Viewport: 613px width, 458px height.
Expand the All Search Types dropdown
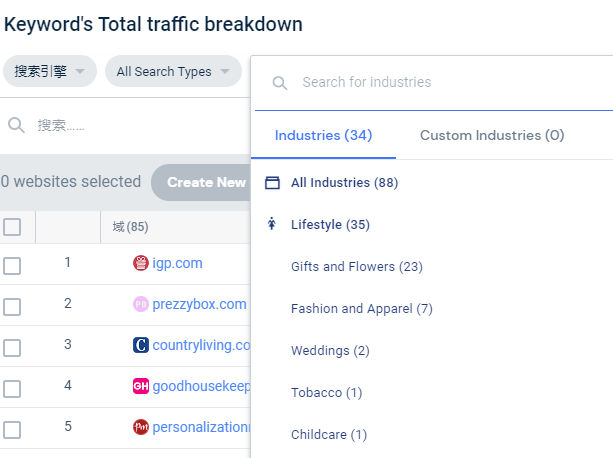pos(173,72)
